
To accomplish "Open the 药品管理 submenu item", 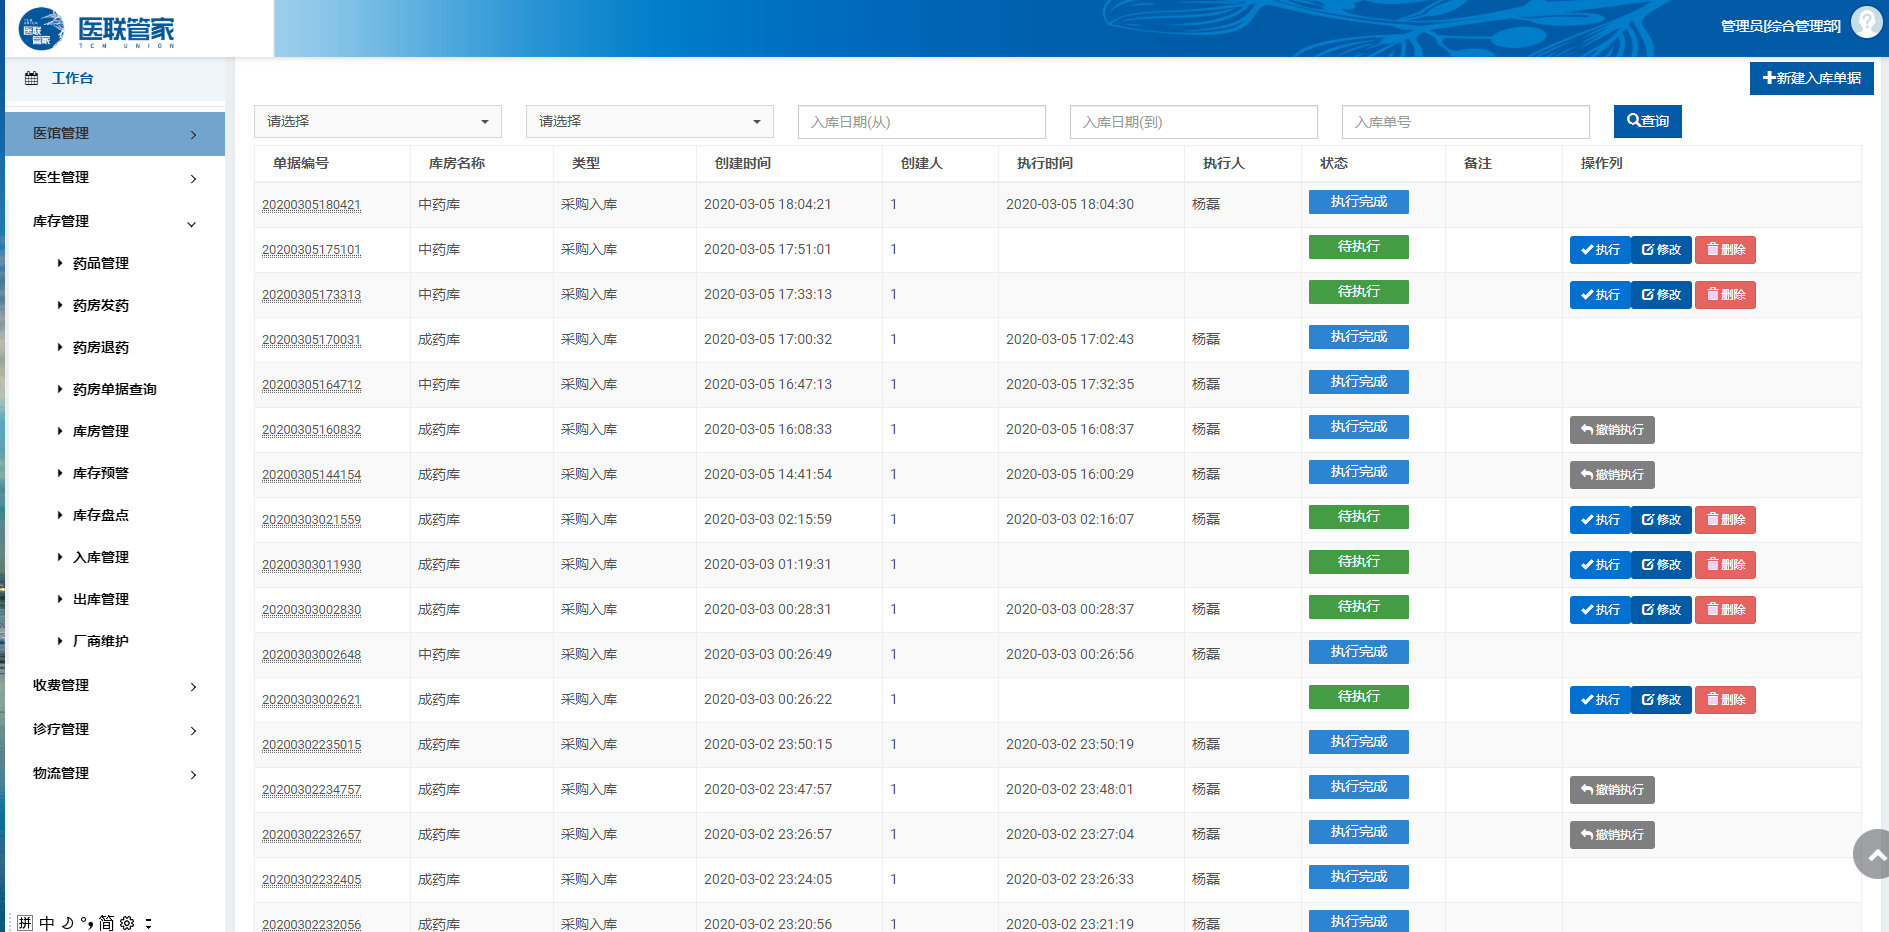I will click(x=100, y=263).
